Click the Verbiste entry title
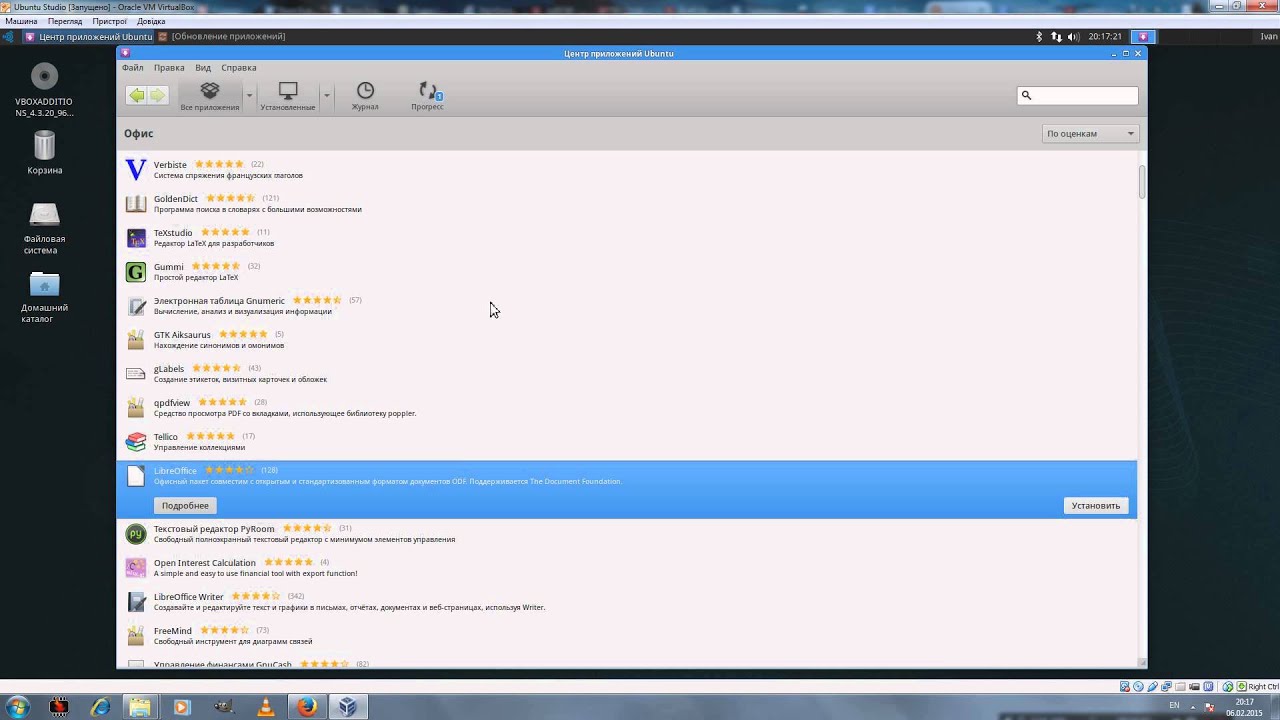The width and height of the screenshot is (1280, 720). pyautogui.click(x=170, y=165)
